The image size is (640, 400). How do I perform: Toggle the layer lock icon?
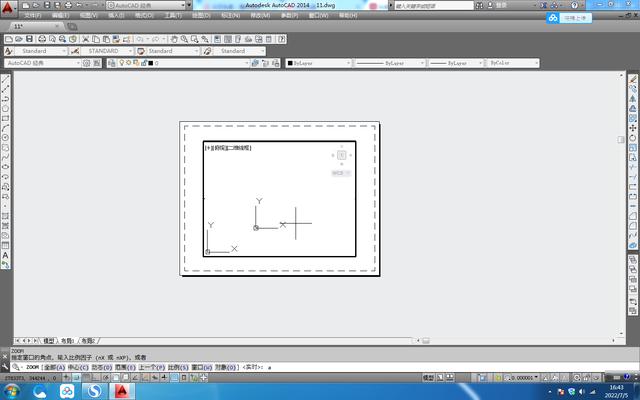pyautogui.click(x=142, y=63)
